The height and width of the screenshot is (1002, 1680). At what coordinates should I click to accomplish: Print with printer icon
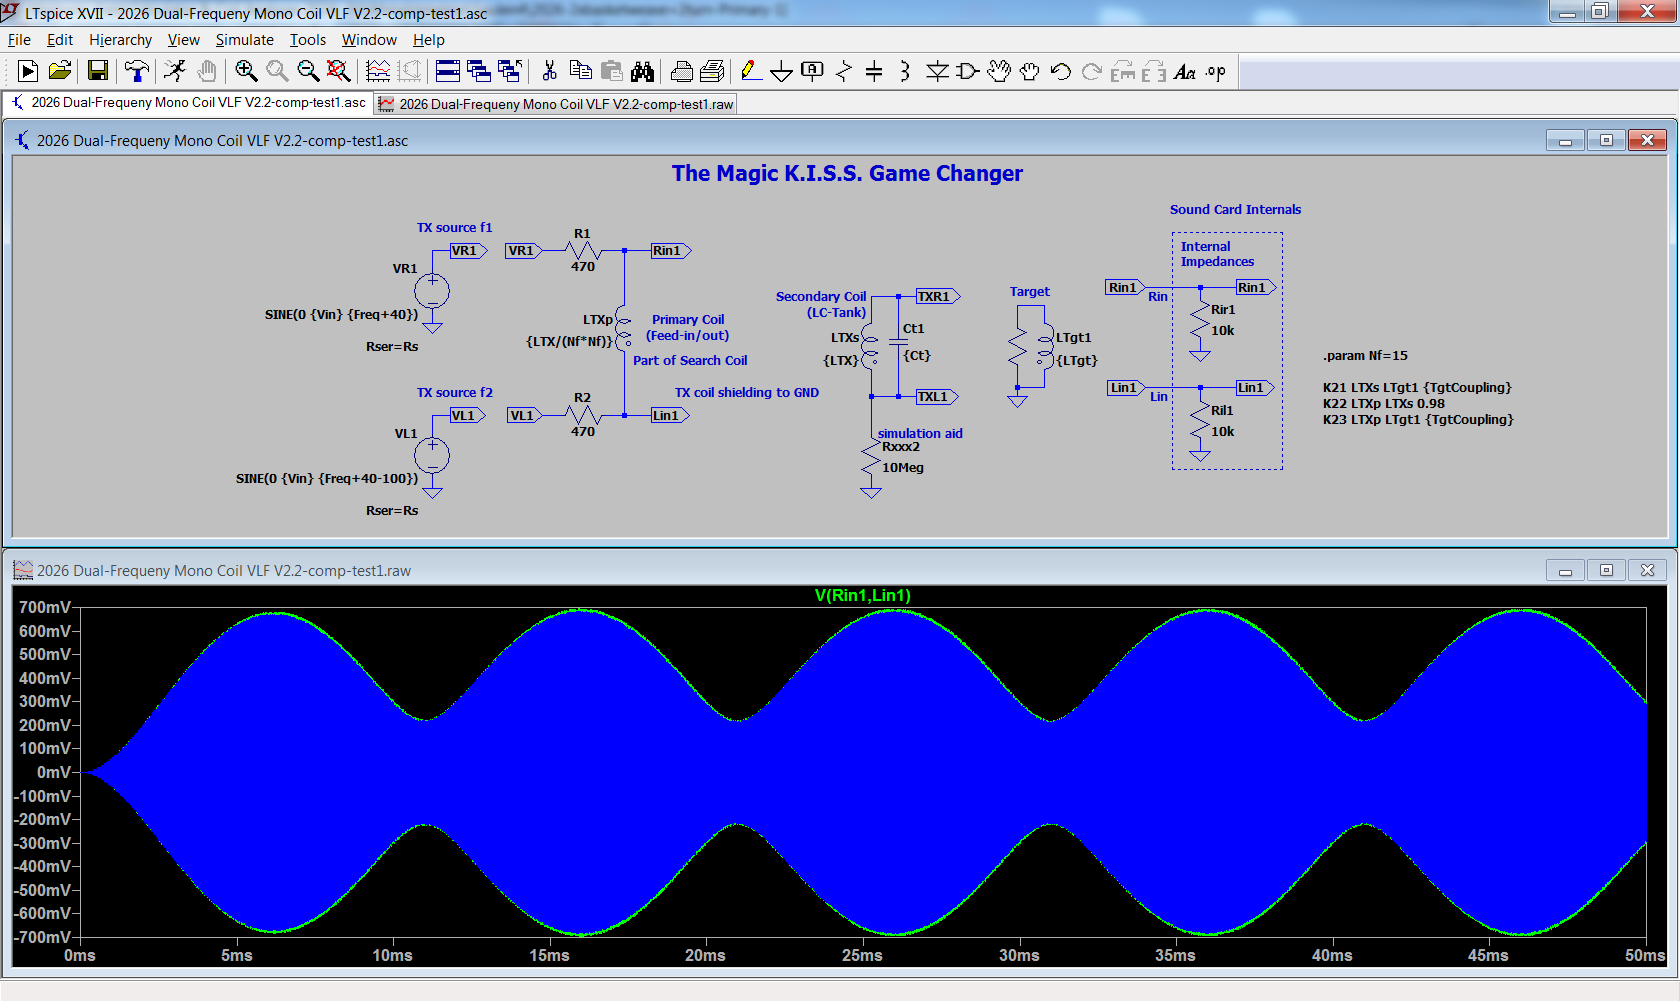pos(713,71)
